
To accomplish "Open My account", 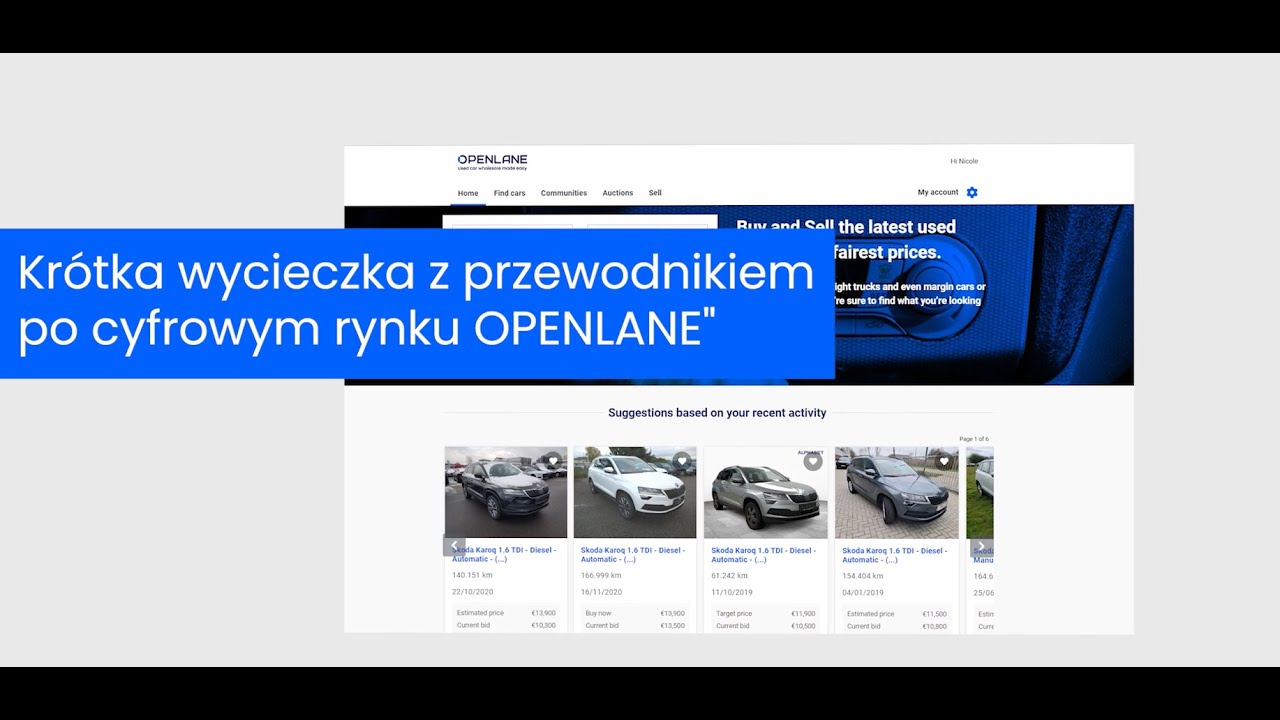I will 938,192.
